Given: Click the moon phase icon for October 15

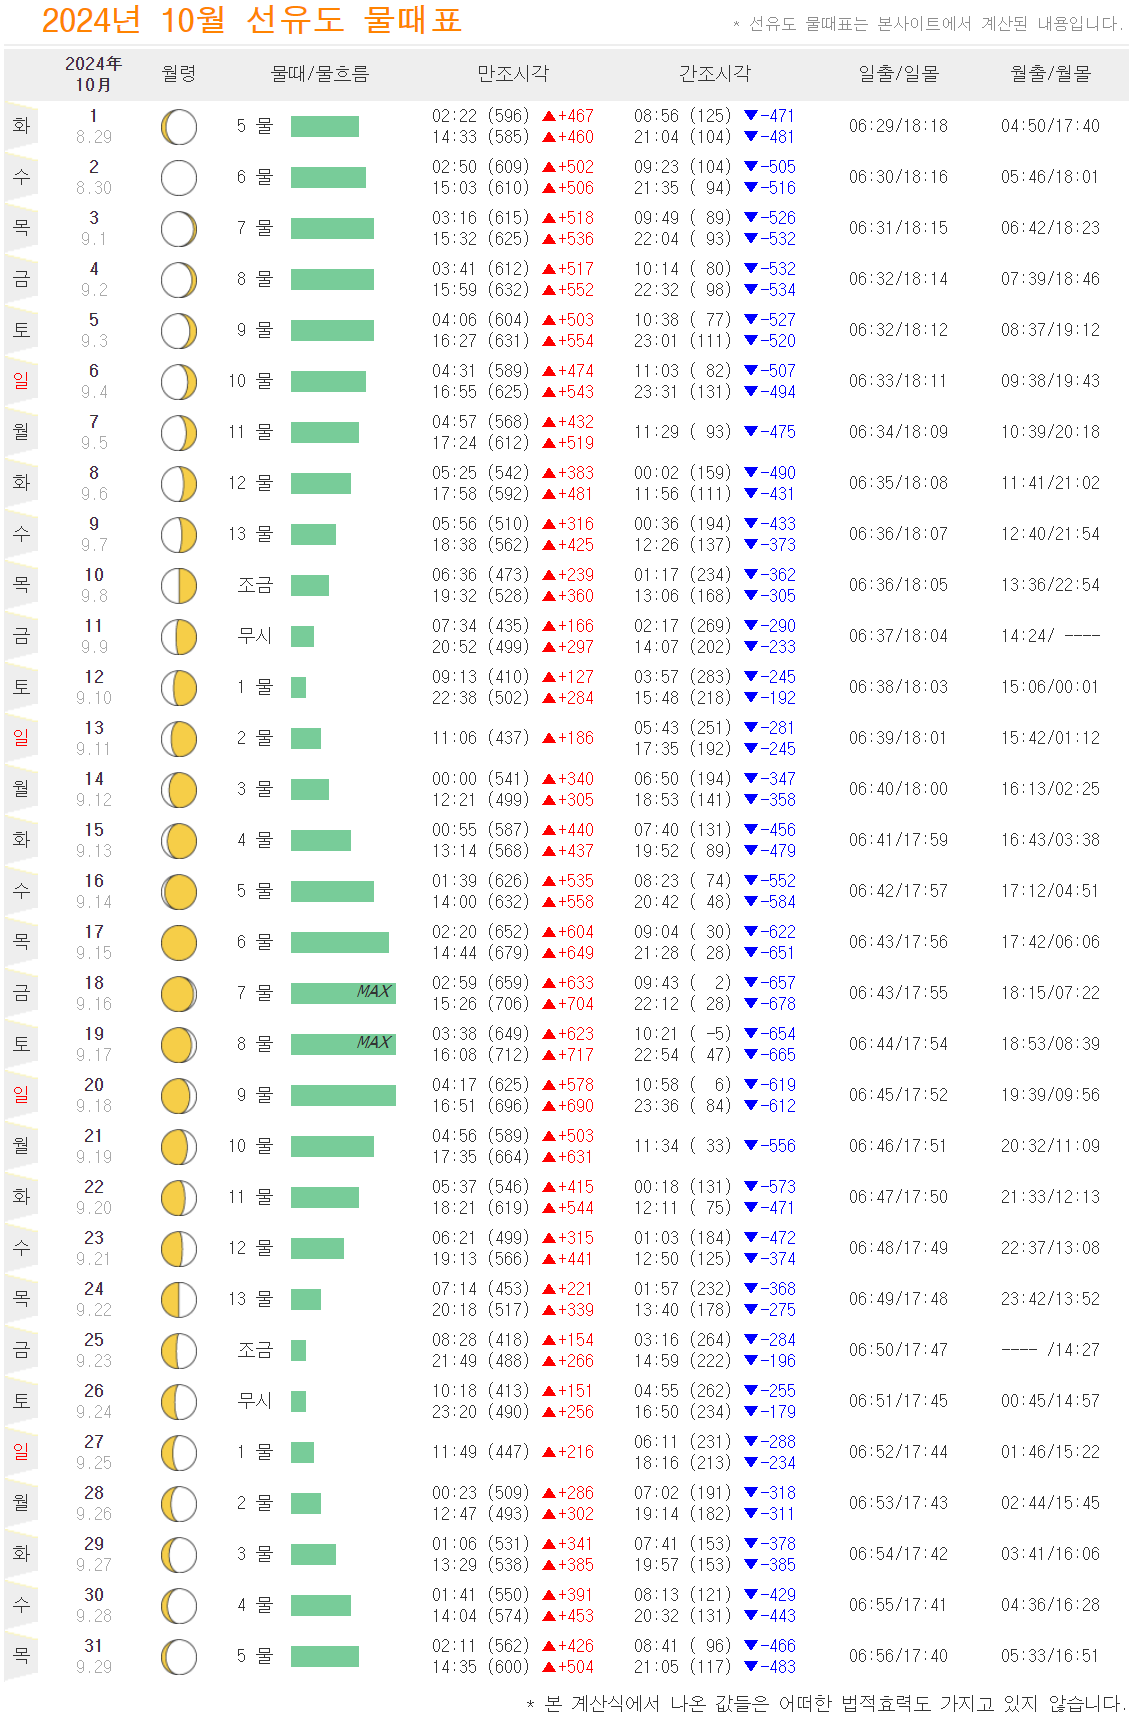Looking at the screenshot, I should click(179, 841).
